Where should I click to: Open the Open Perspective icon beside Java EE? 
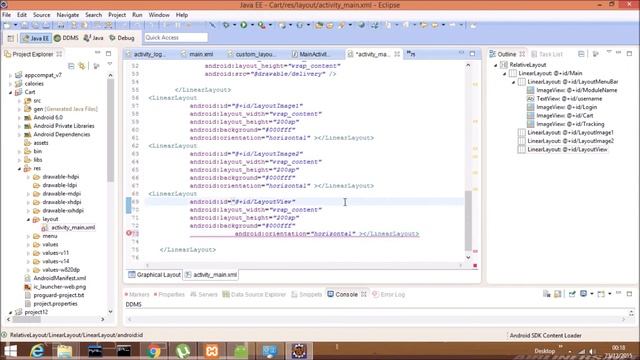pyautogui.click(x=11, y=38)
